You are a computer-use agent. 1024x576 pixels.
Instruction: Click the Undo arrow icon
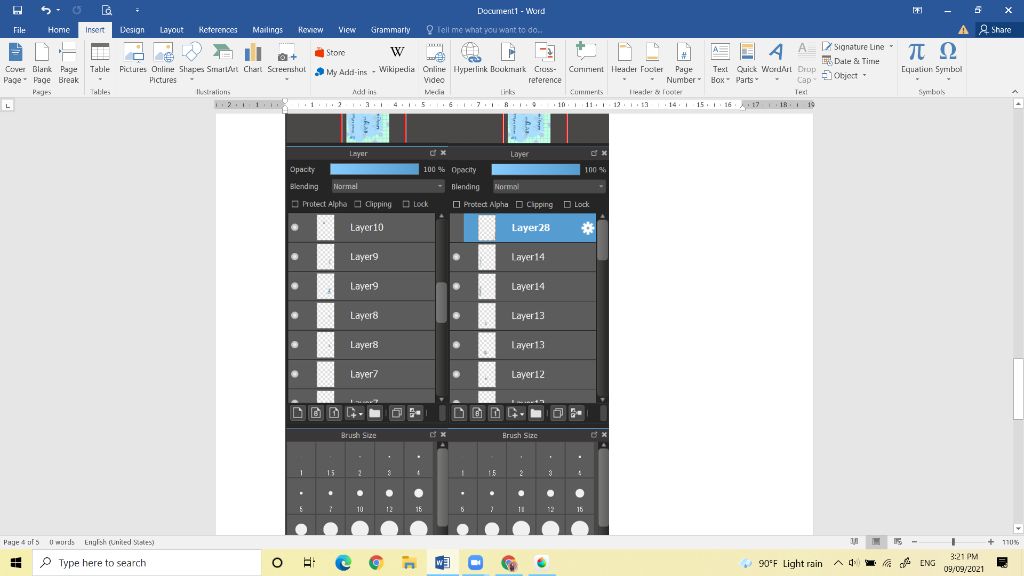[x=45, y=10]
